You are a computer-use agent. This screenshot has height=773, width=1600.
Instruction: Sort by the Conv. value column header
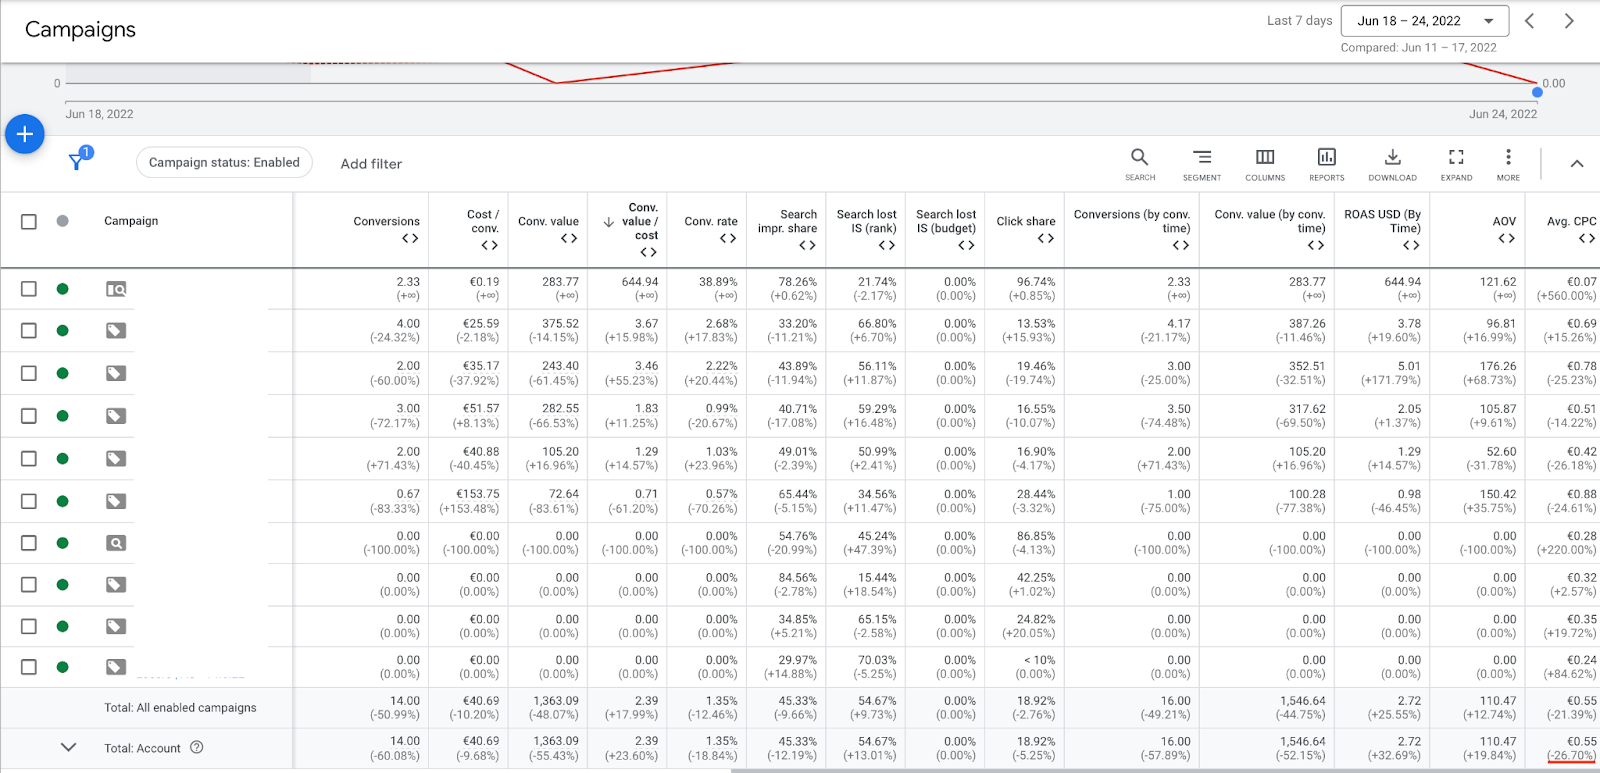[548, 222]
